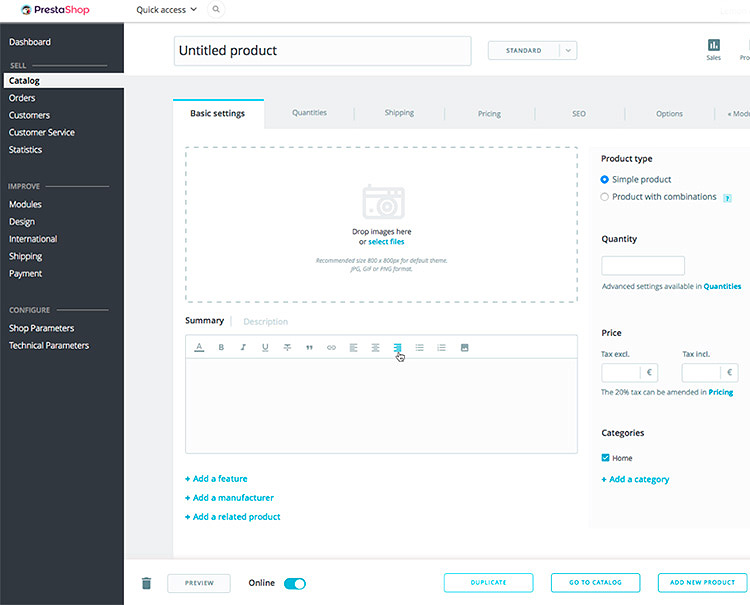Toggle the Online switch off
Viewport: 750px width, 605px height.
coord(295,583)
